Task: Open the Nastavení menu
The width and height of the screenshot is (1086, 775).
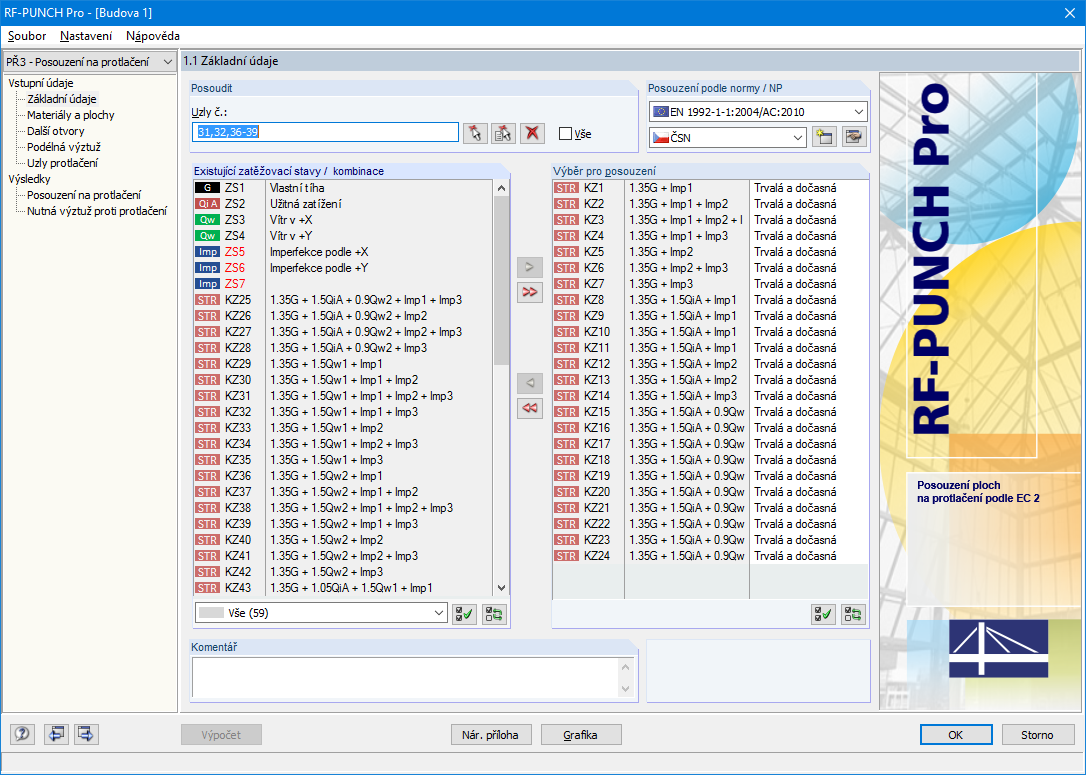Action: (86, 36)
